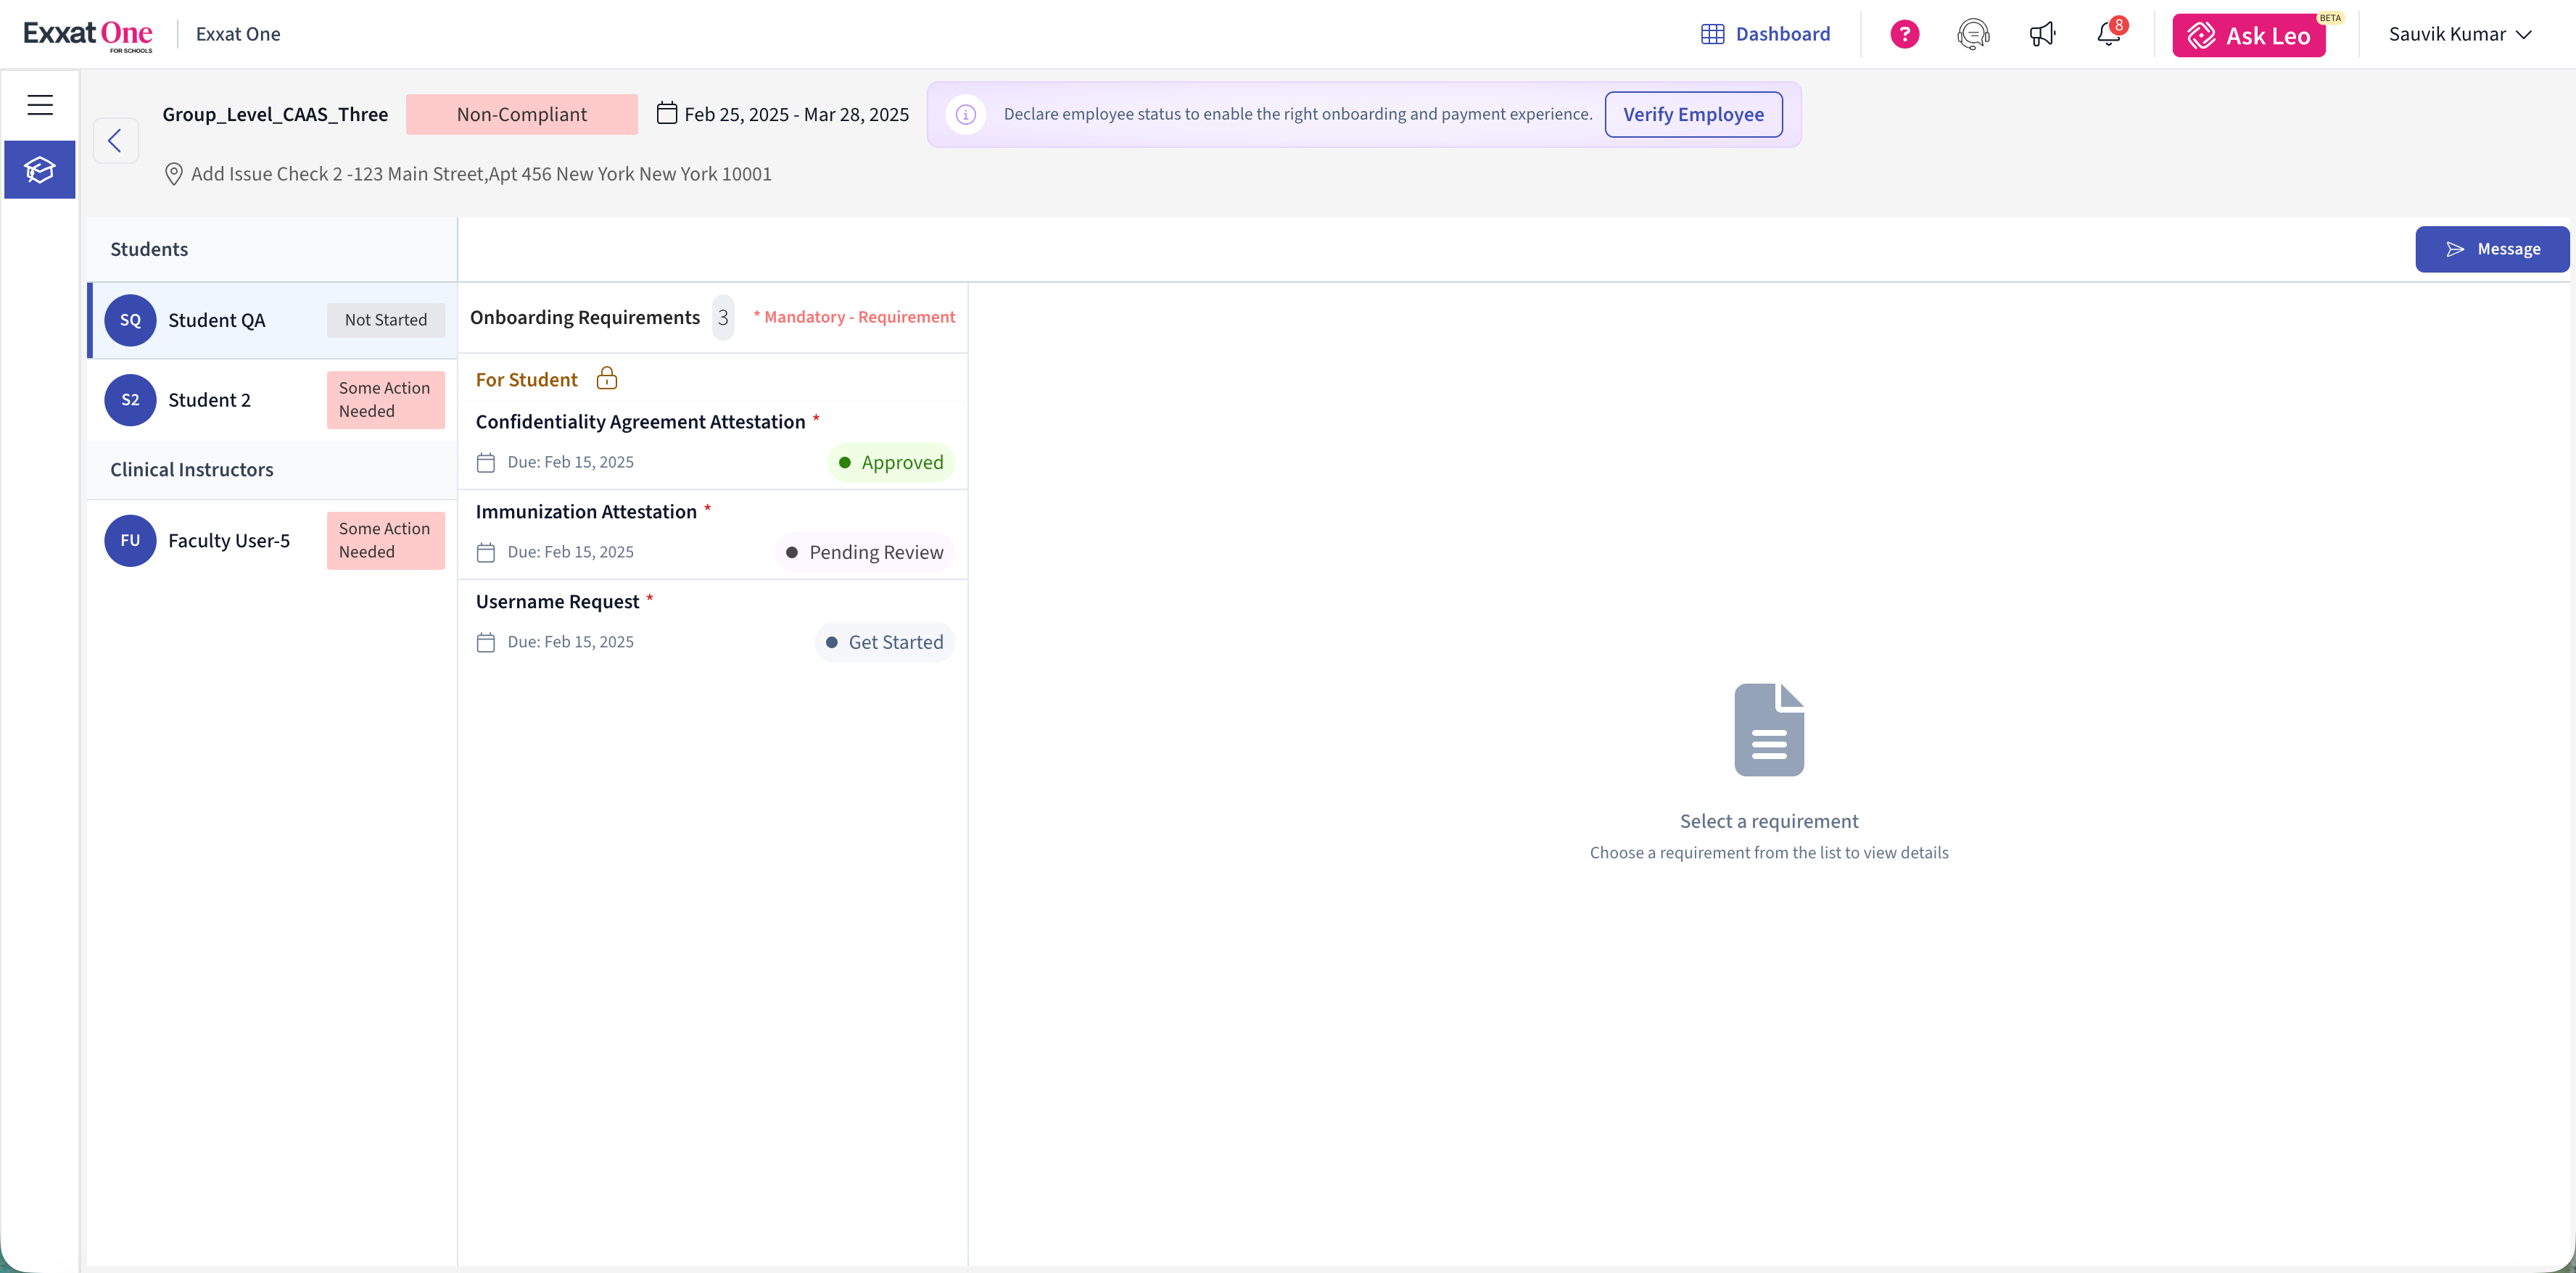Send a message with Message button
The image size is (2576, 1273).
pos(2491,249)
